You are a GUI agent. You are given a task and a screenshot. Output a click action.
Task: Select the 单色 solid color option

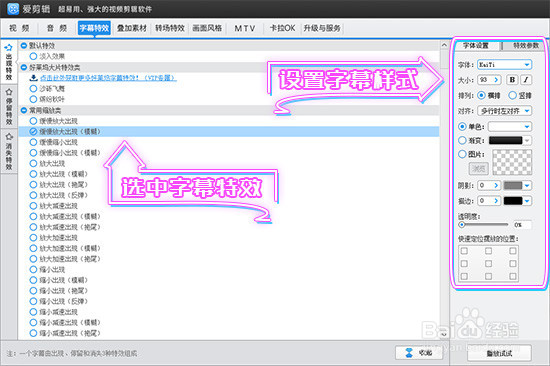click(462, 126)
